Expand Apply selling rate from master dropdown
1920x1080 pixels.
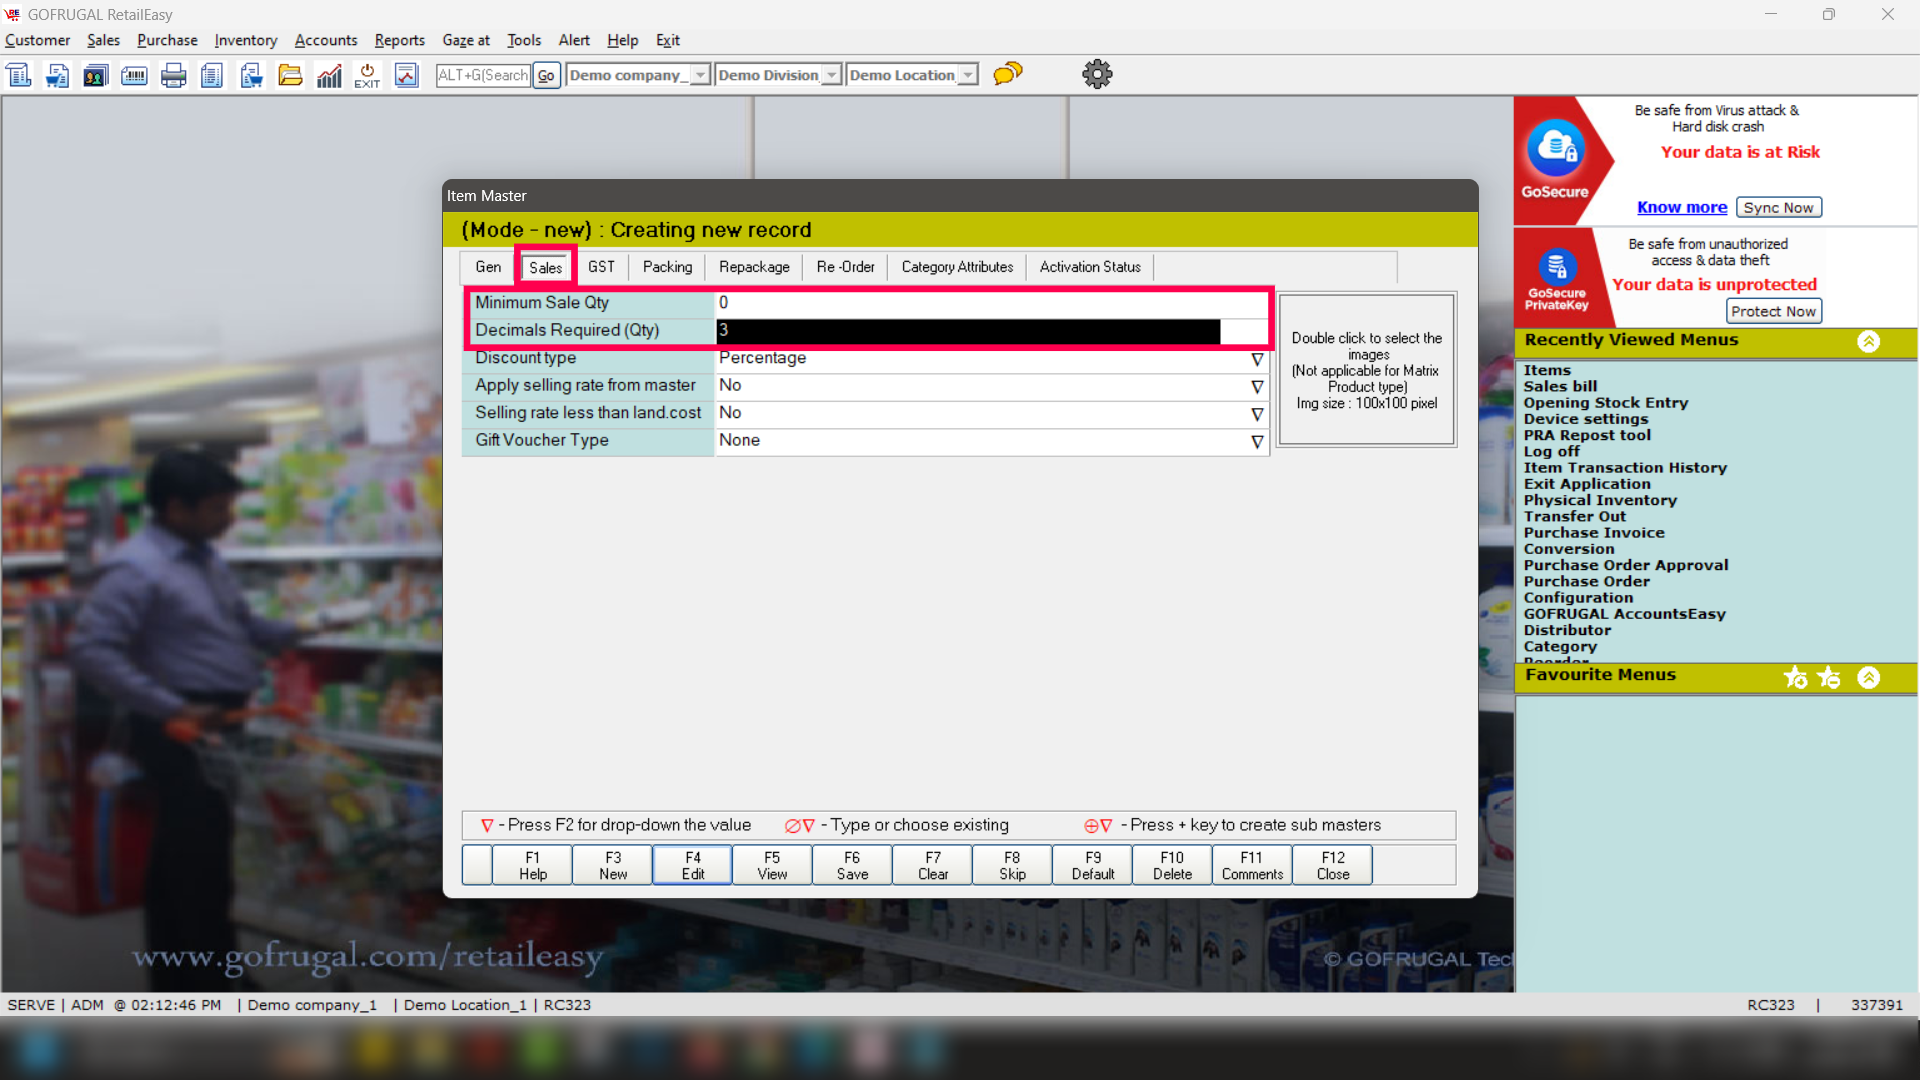(1257, 386)
